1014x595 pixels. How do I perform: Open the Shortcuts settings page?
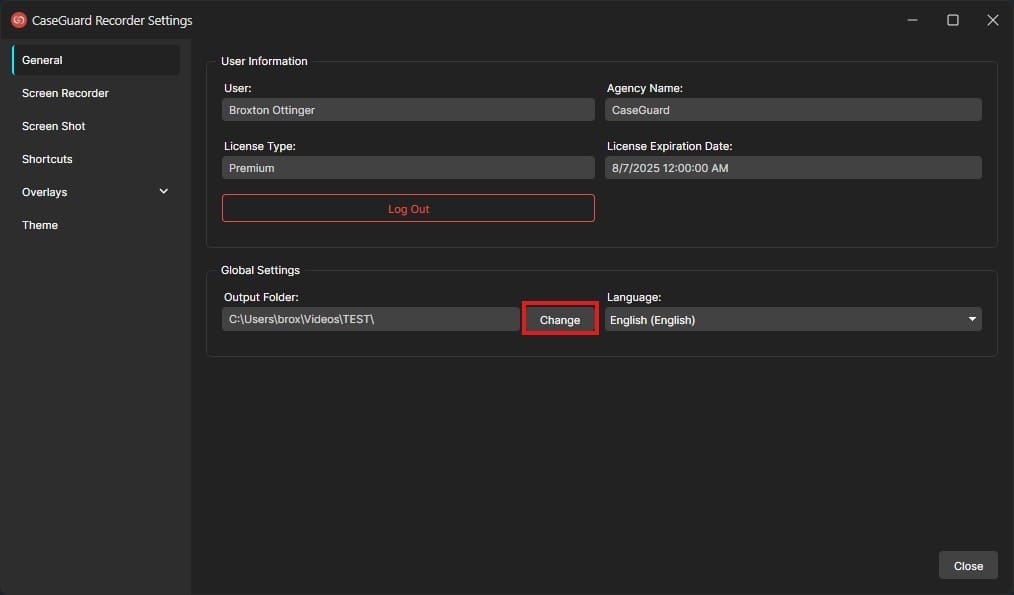click(47, 158)
